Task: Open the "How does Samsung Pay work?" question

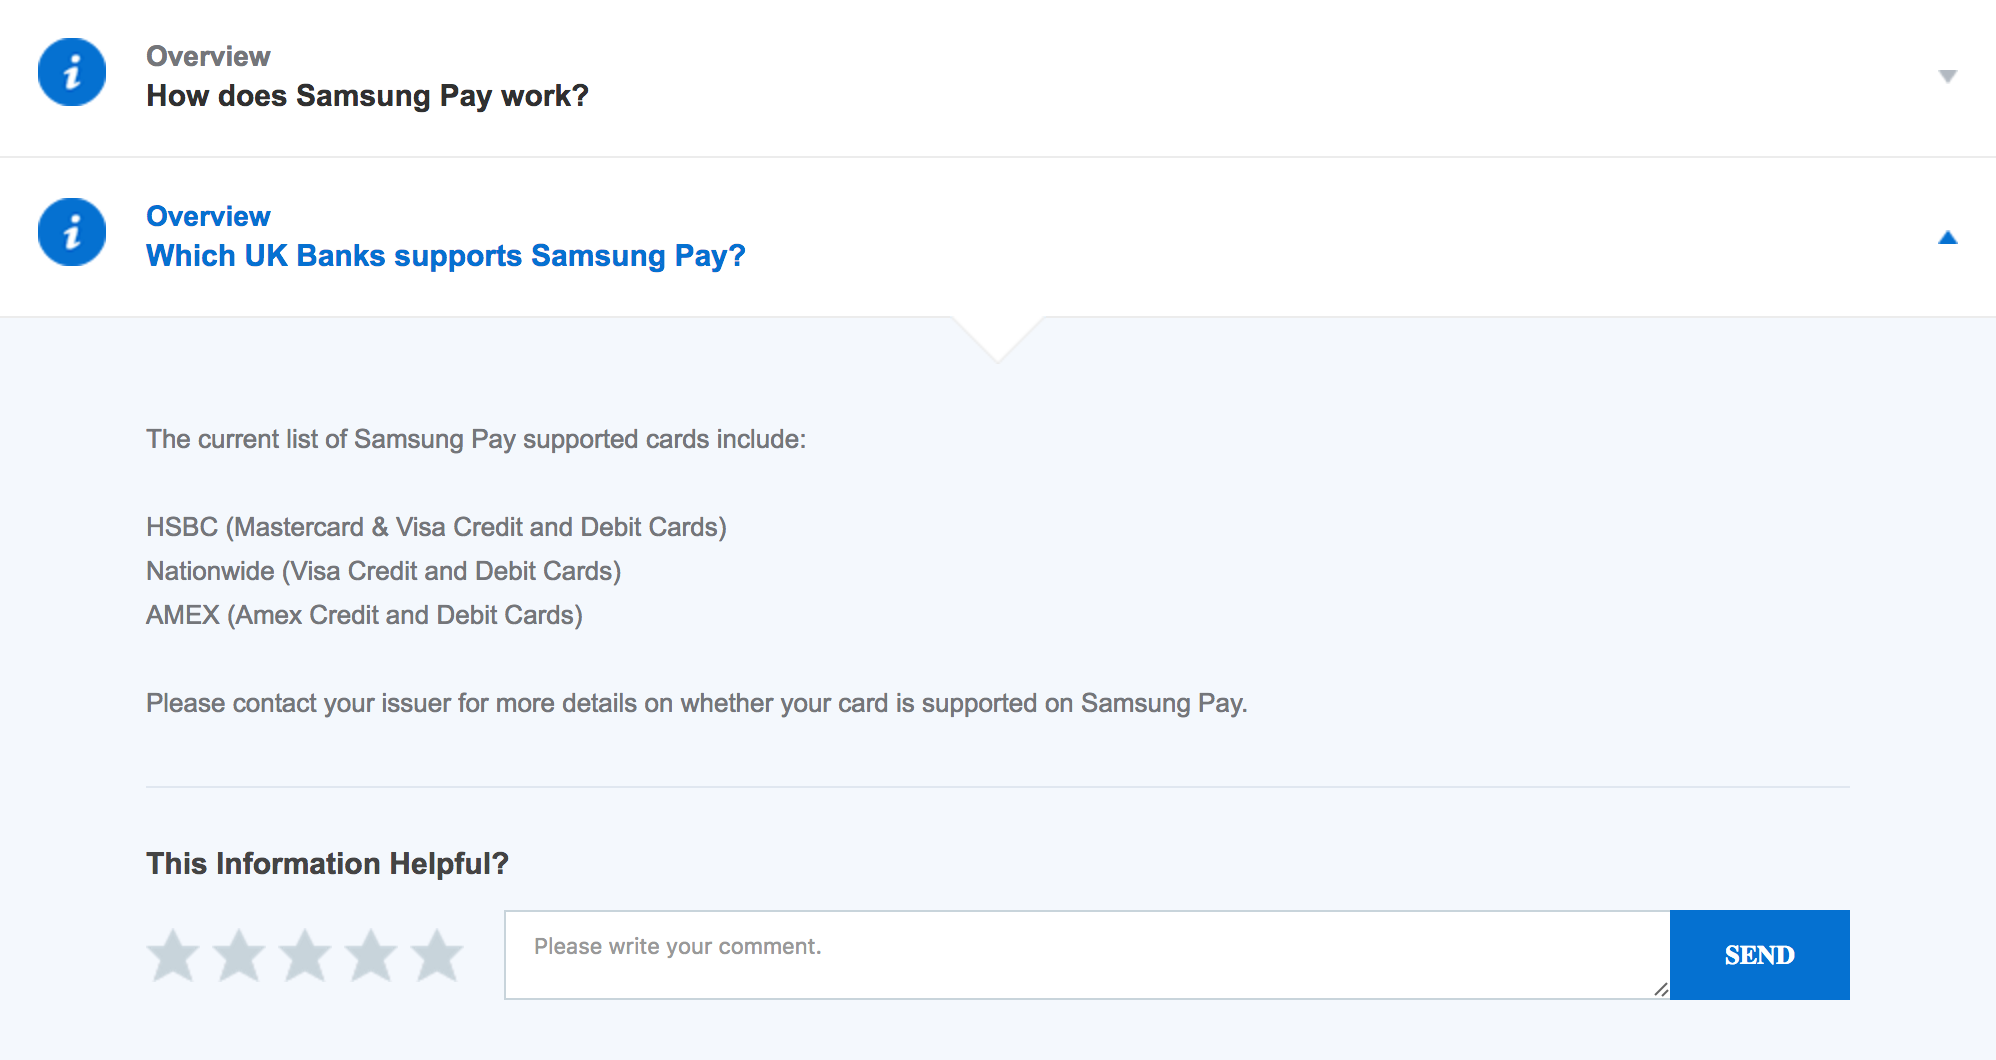Action: point(367,96)
